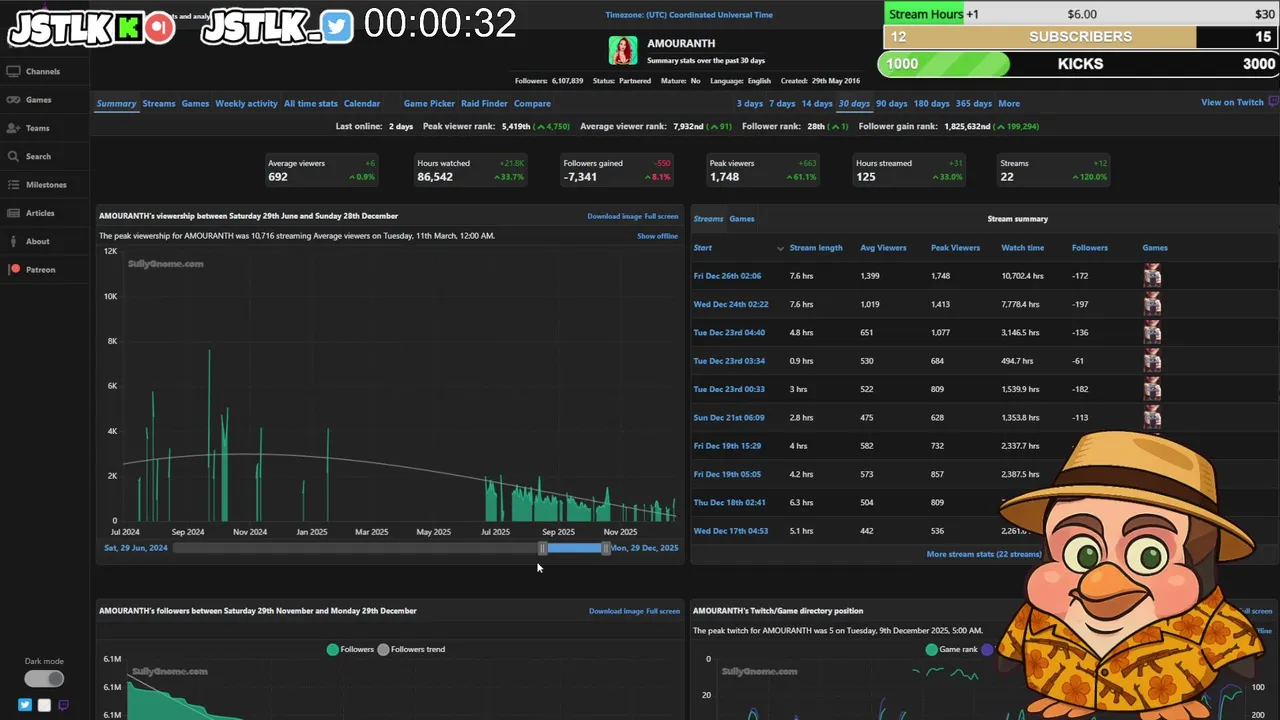The height and width of the screenshot is (720, 1280).
Task: Sort stream table by the Start column arrow
Action: click(780, 248)
